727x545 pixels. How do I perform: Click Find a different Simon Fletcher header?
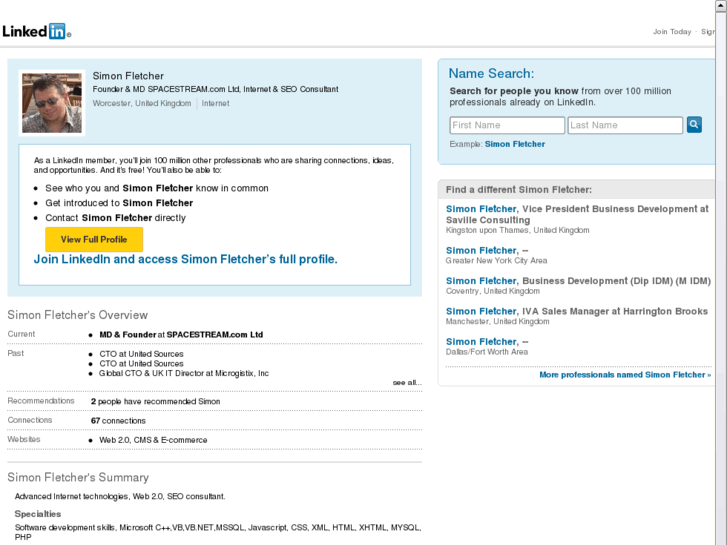tap(518, 190)
